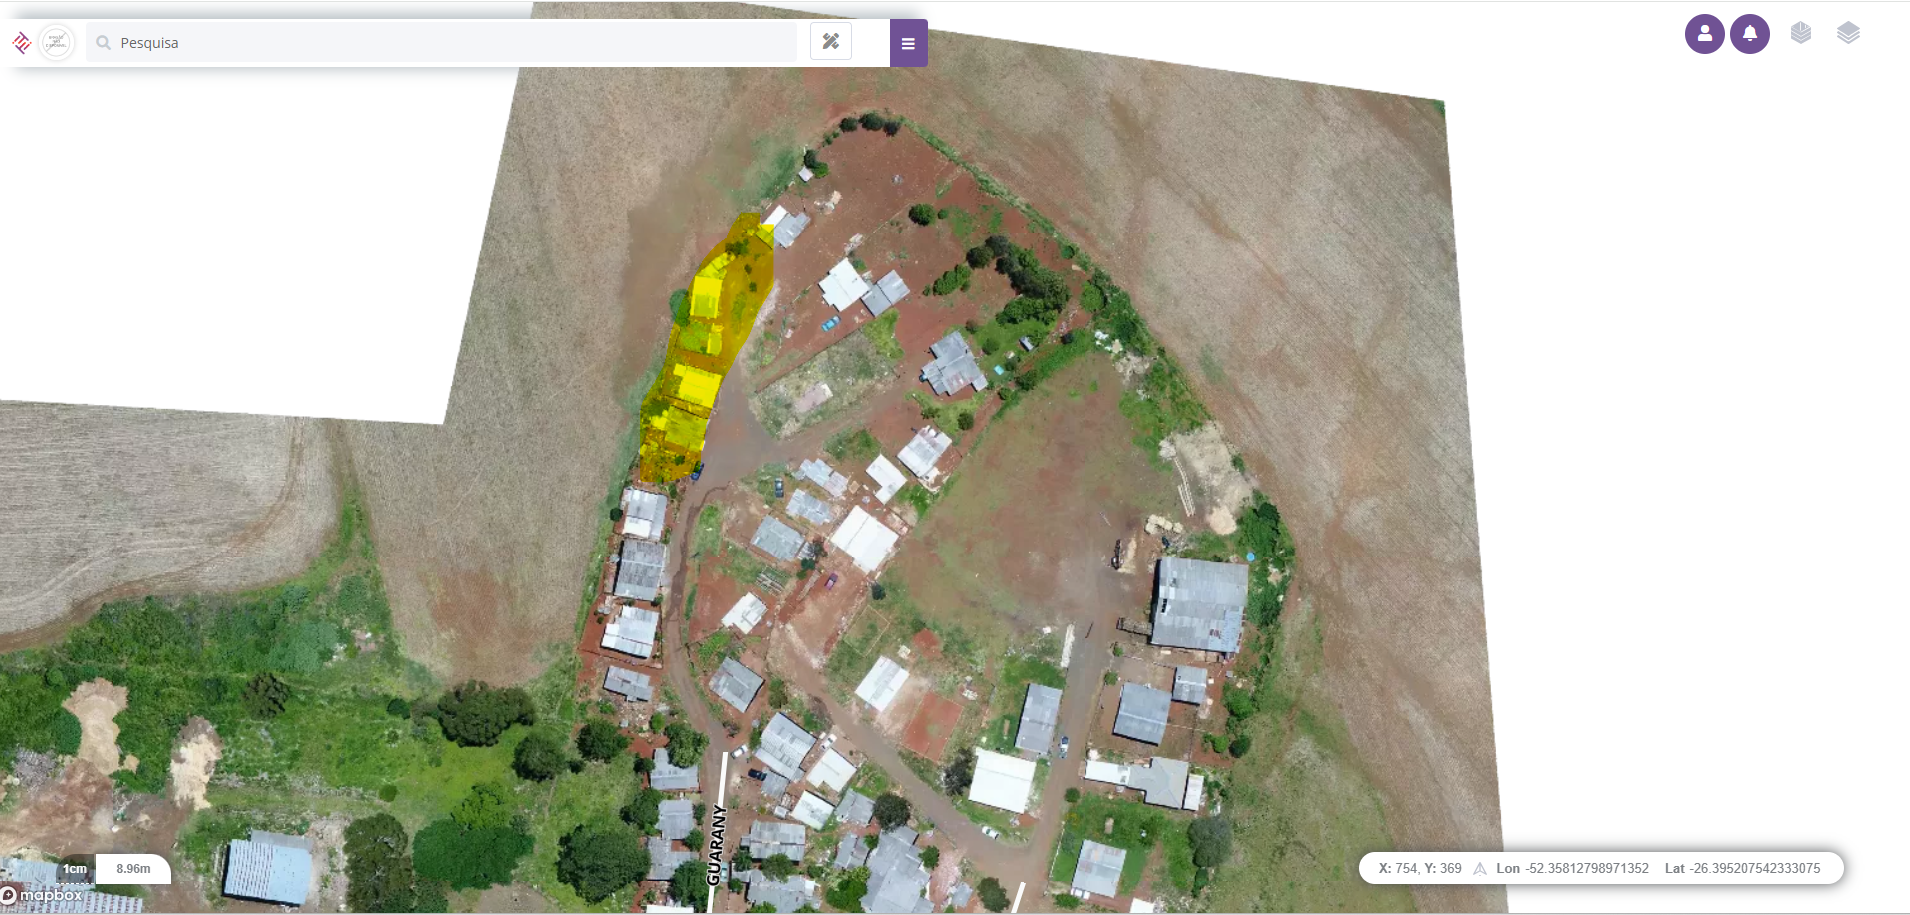Click the circular municipality emblem
Screen dimensions: 1910x915
(x=57, y=43)
